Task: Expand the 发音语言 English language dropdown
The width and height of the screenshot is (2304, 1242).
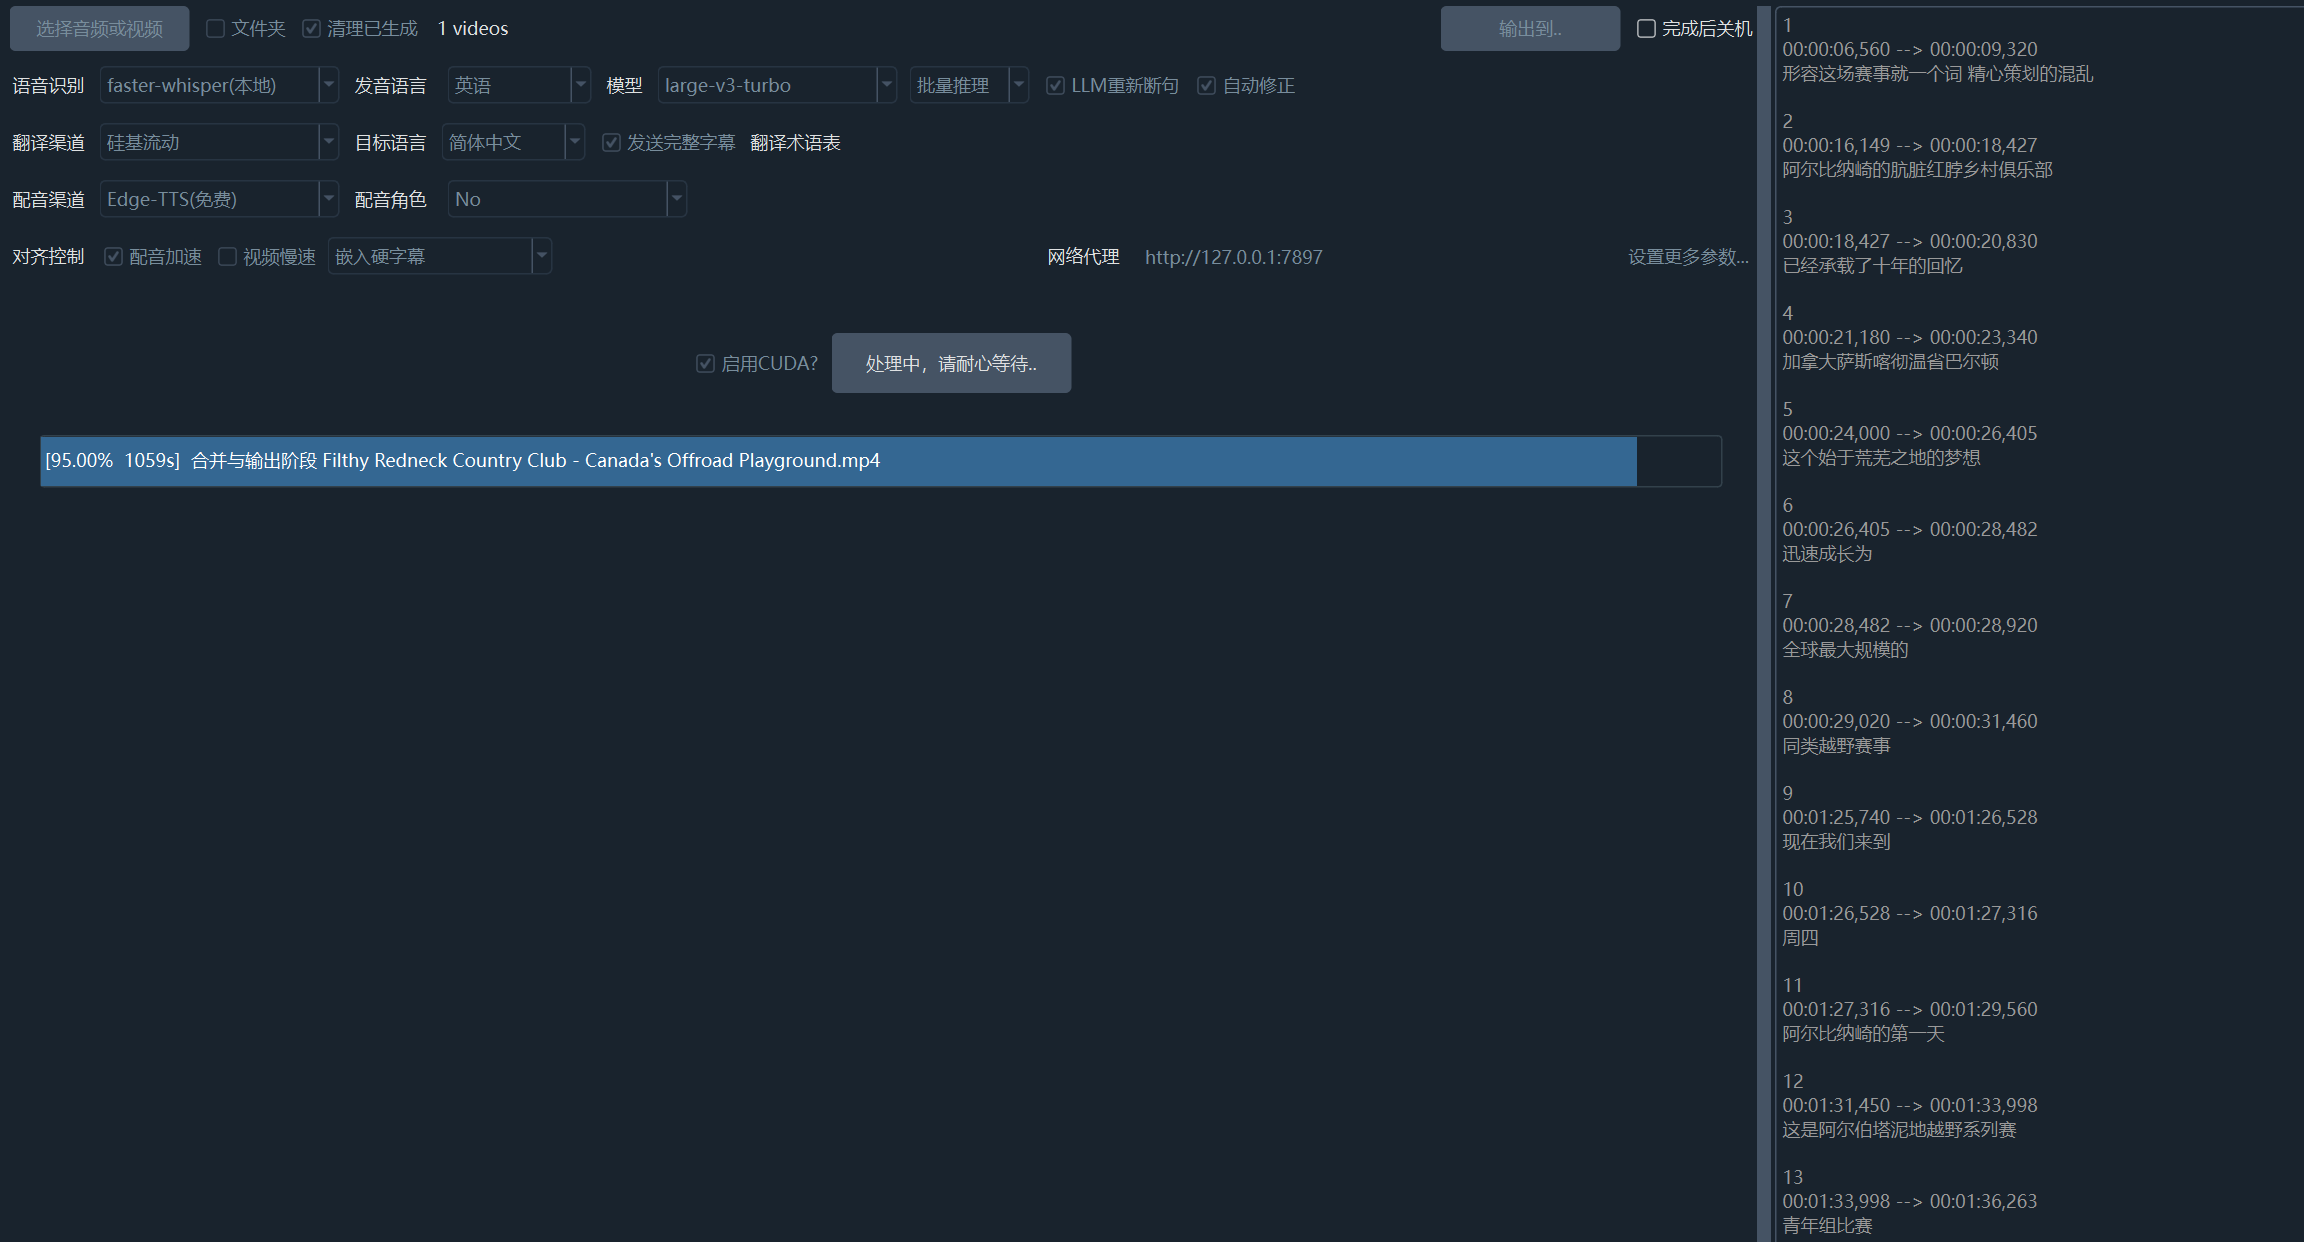Action: click(x=580, y=86)
